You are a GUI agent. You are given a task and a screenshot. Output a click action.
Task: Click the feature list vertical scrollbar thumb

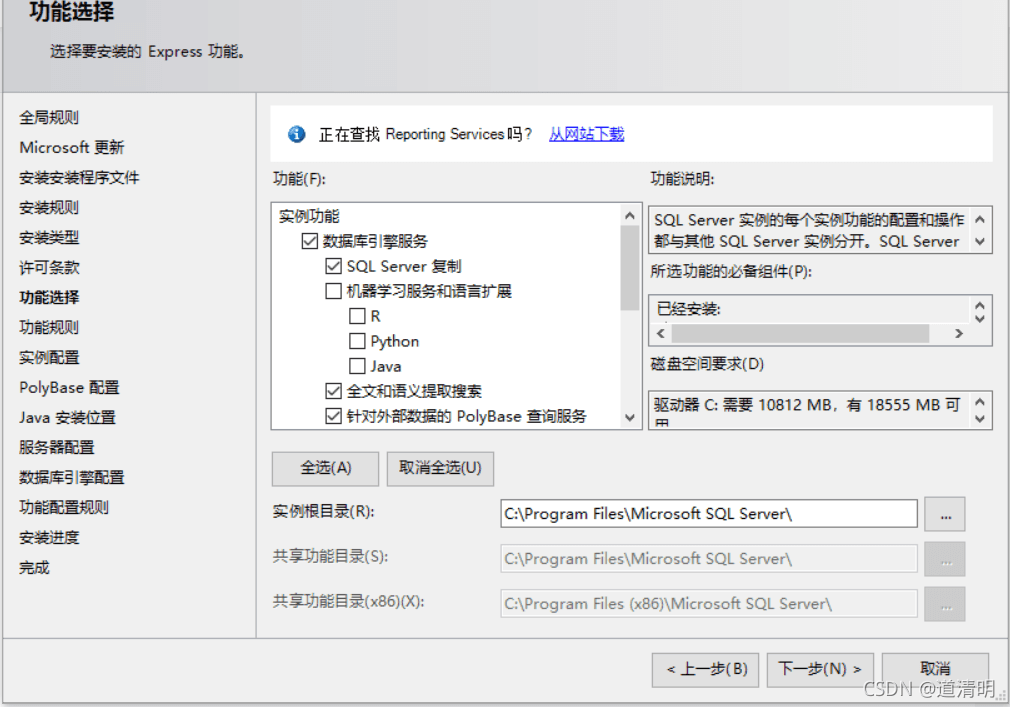[630, 267]
